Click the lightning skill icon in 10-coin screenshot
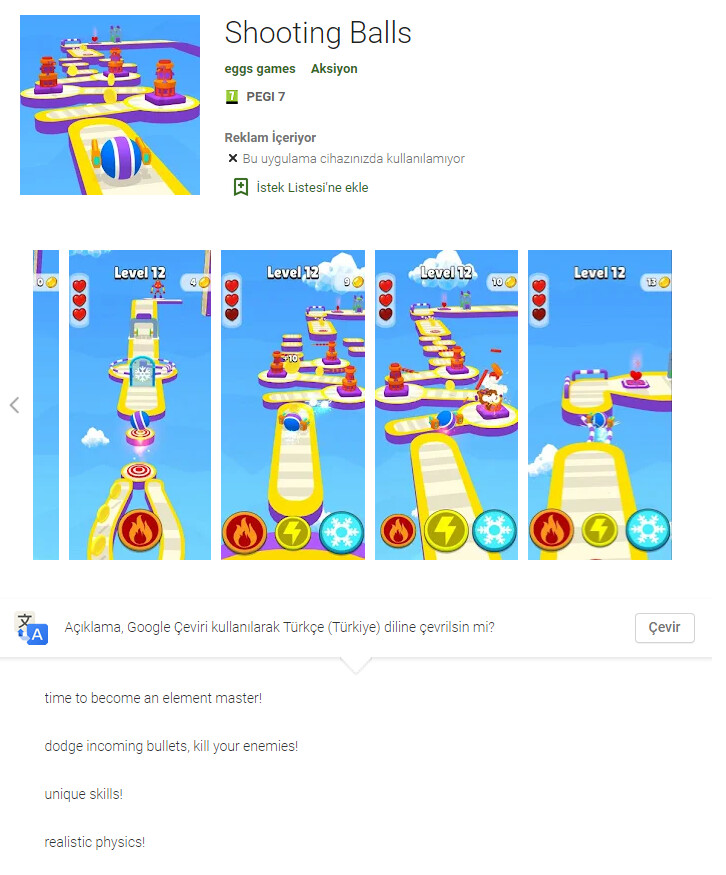 [x=445, y=531]
